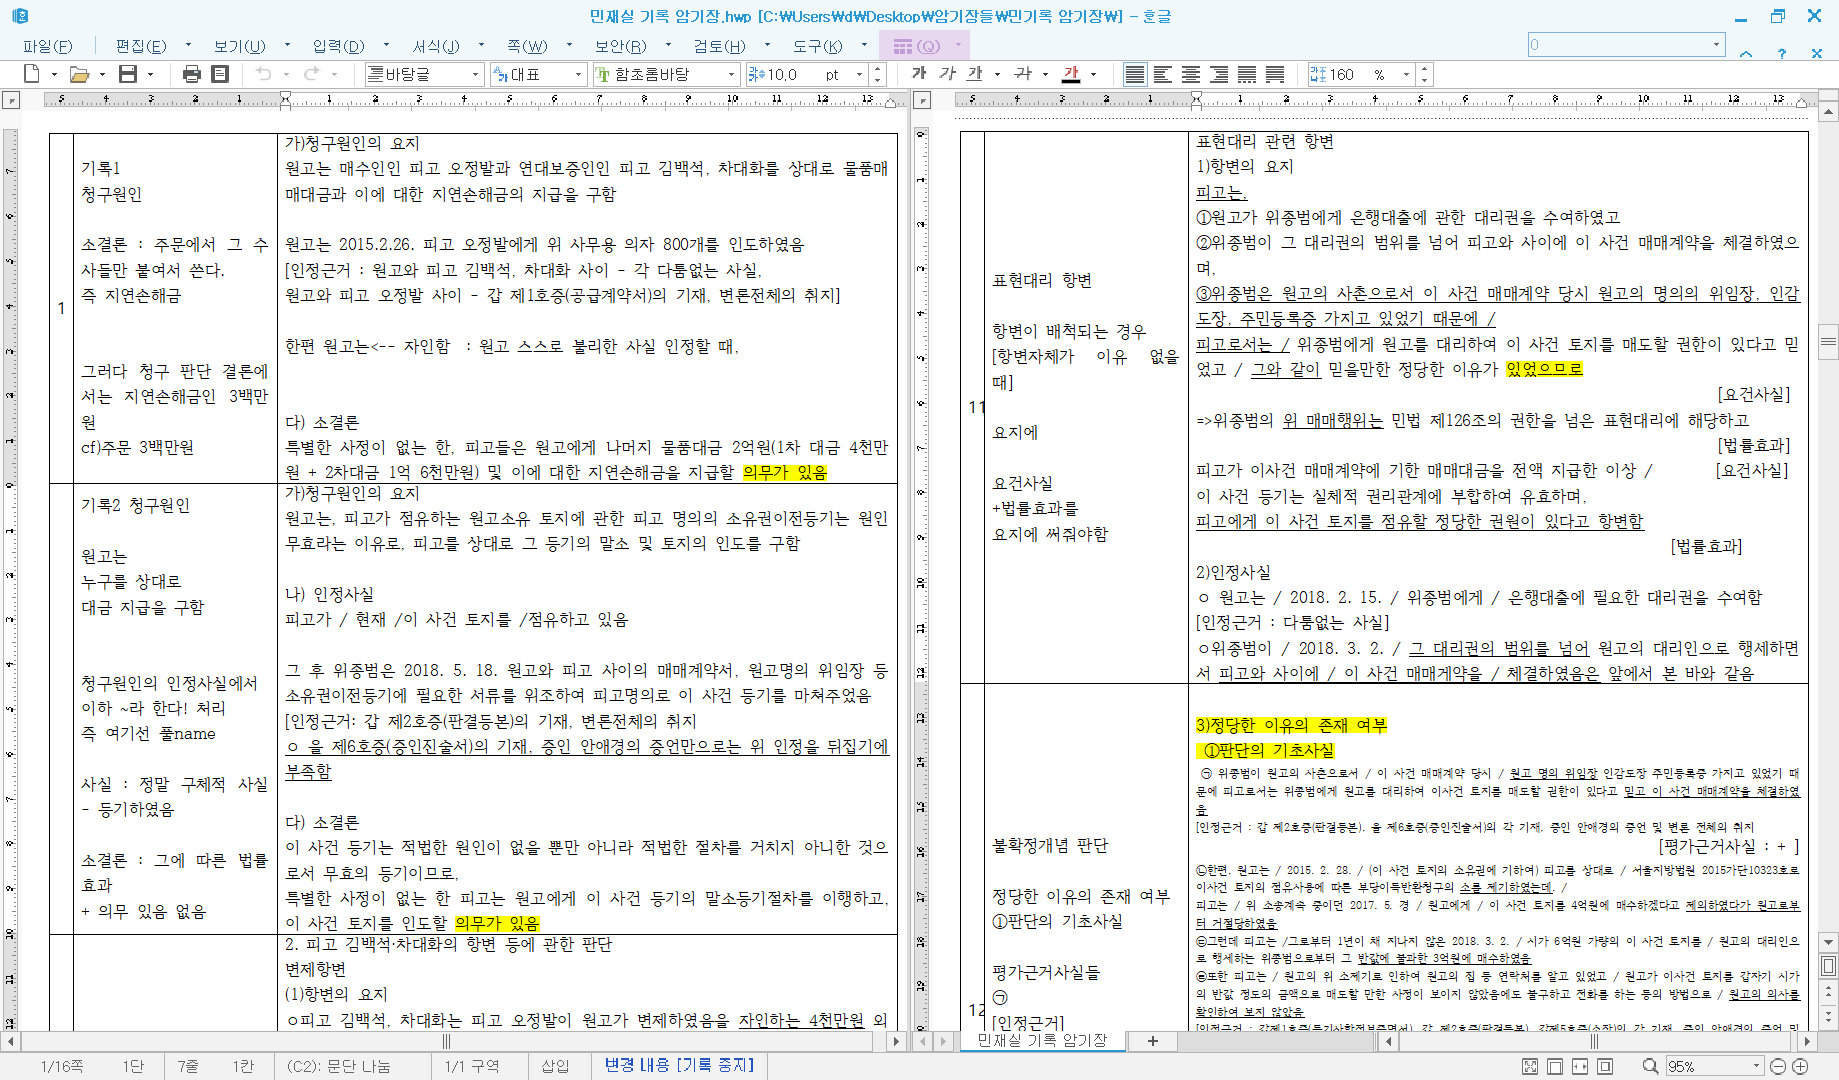Apply right paragraph alignment
This screenshot has height=1080, width=1839.
1218,74
